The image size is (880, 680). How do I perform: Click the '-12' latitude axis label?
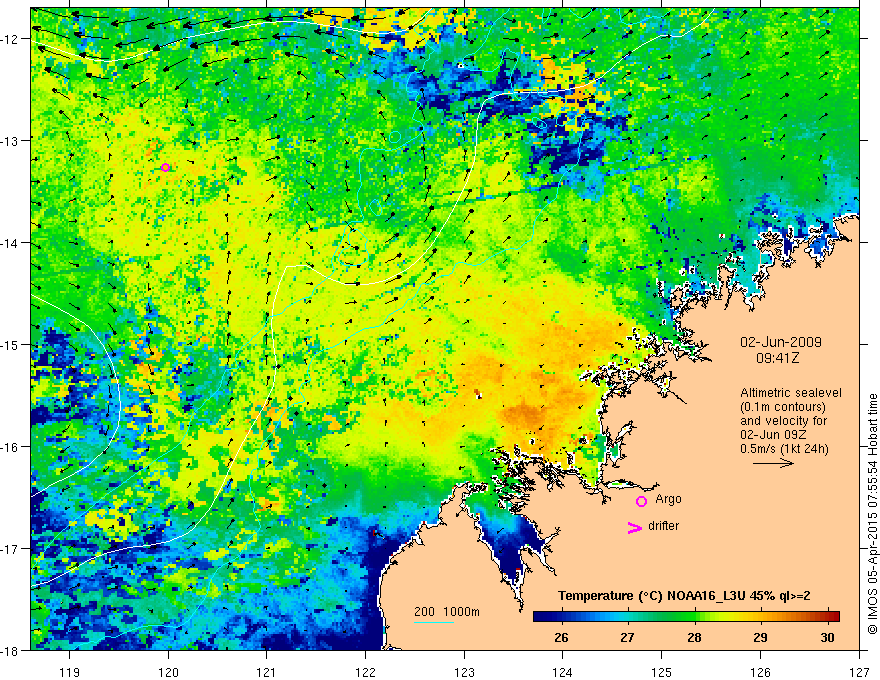pyautogui.click(x=11, y=39)
